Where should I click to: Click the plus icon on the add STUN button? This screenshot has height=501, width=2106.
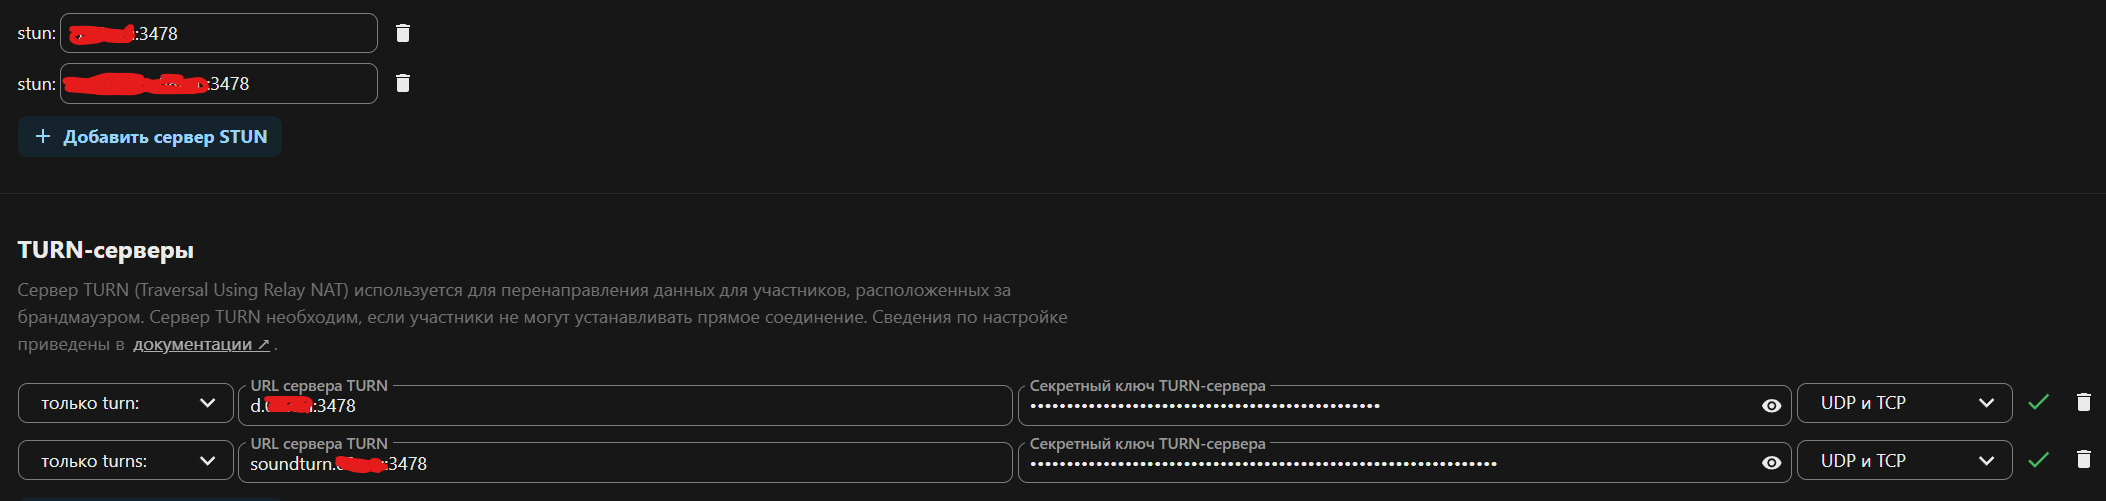coord(43,136)
